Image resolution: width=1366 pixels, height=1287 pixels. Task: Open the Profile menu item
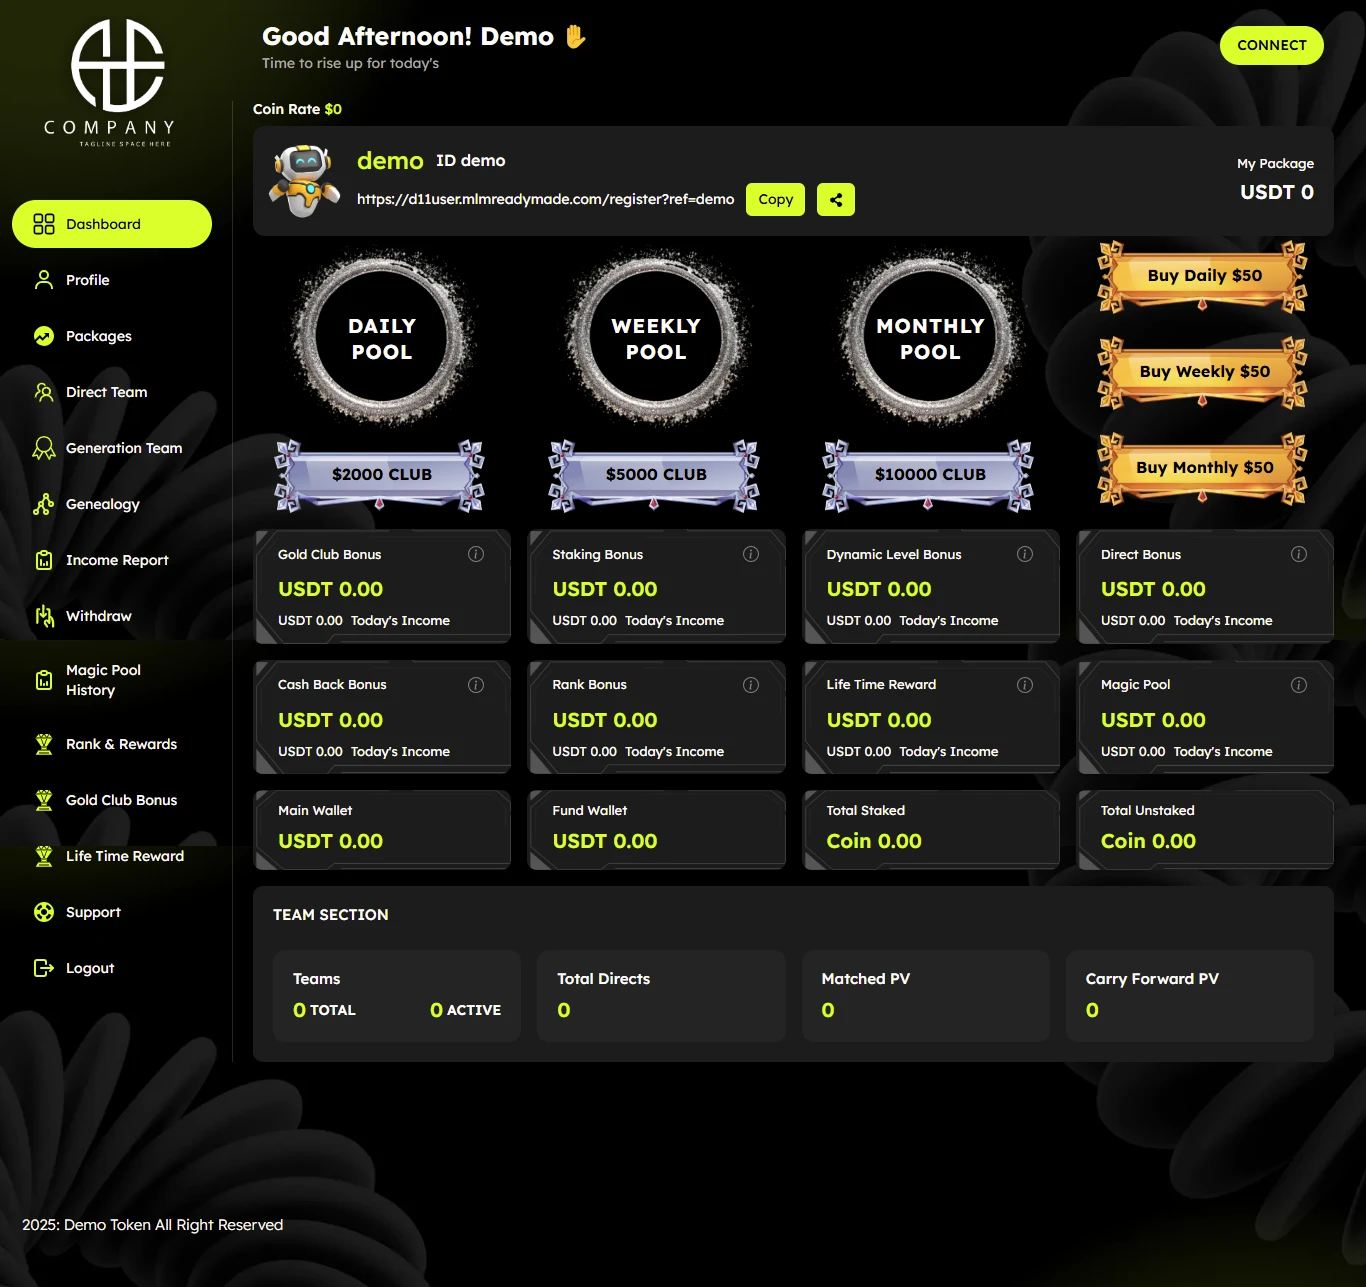88,280
